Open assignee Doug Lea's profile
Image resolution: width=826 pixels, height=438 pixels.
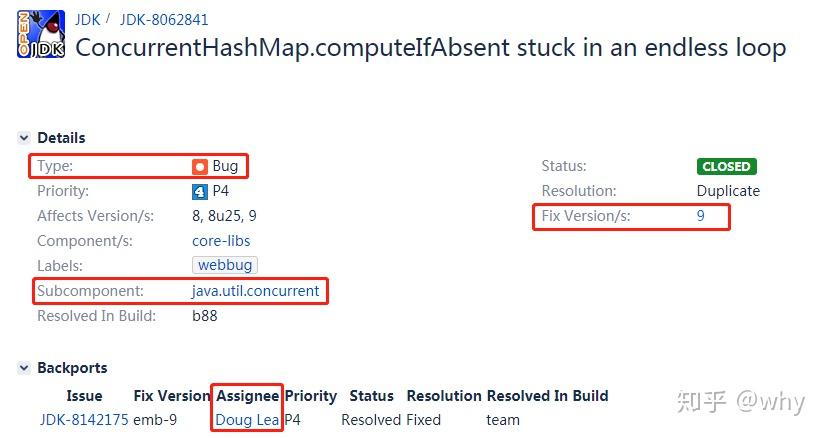[x=247, y=420]
